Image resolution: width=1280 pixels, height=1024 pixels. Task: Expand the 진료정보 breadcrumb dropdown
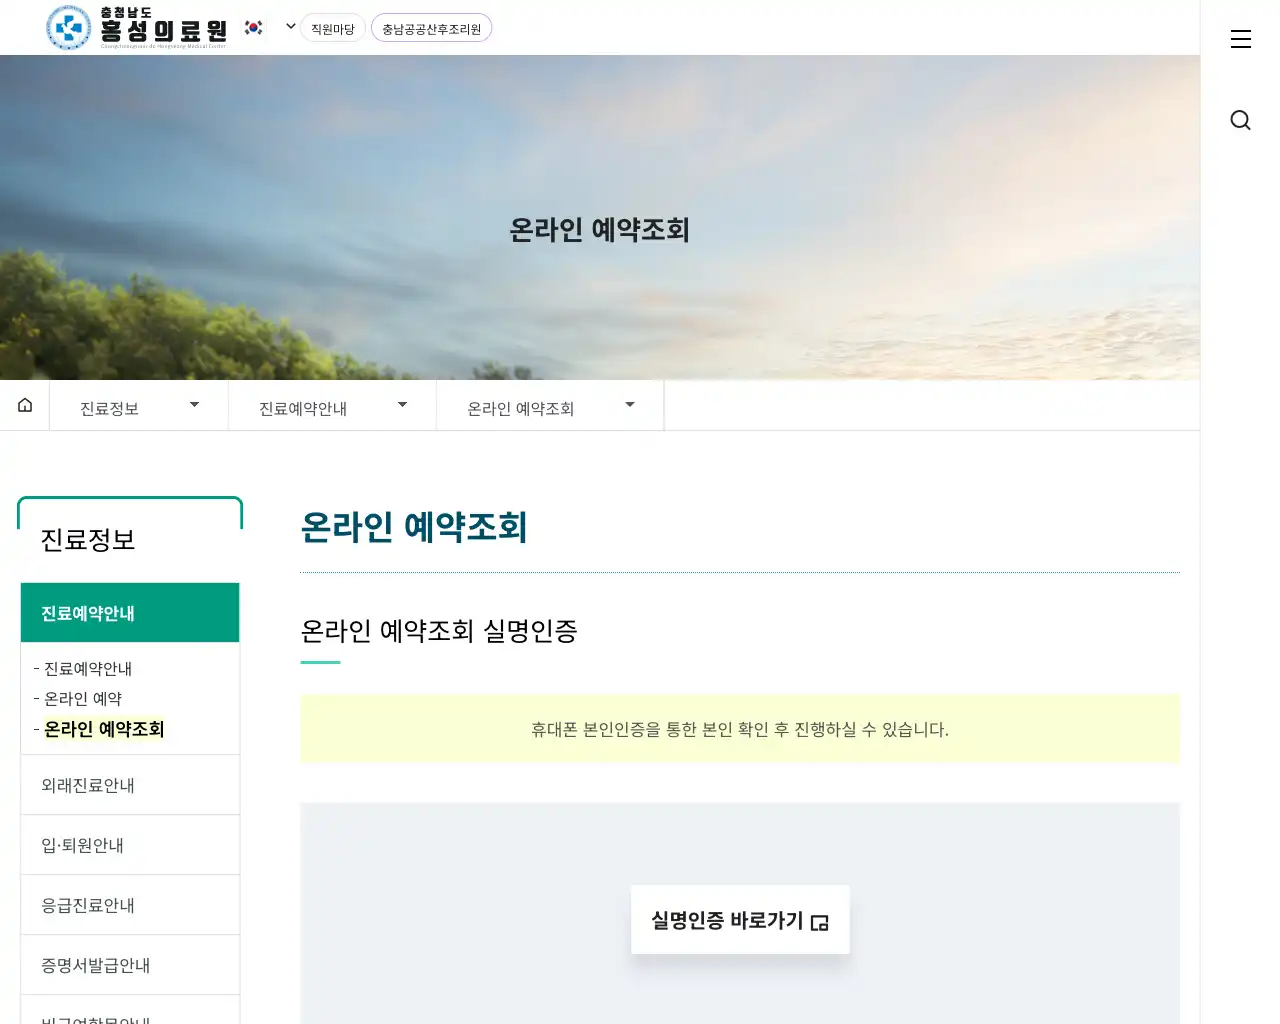click(x=139, y=407)
